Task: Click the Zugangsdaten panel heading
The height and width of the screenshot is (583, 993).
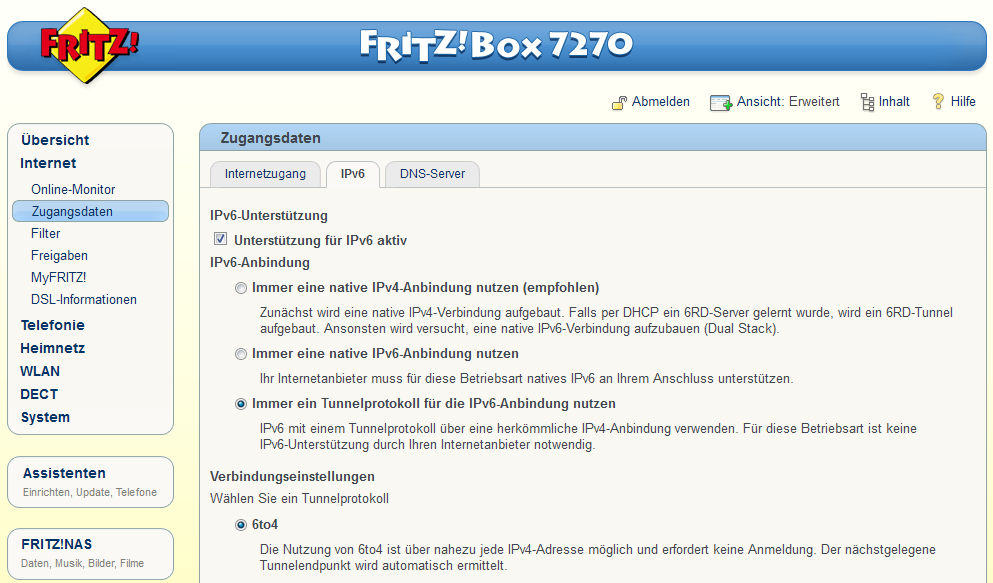Action: coord(270,138)
